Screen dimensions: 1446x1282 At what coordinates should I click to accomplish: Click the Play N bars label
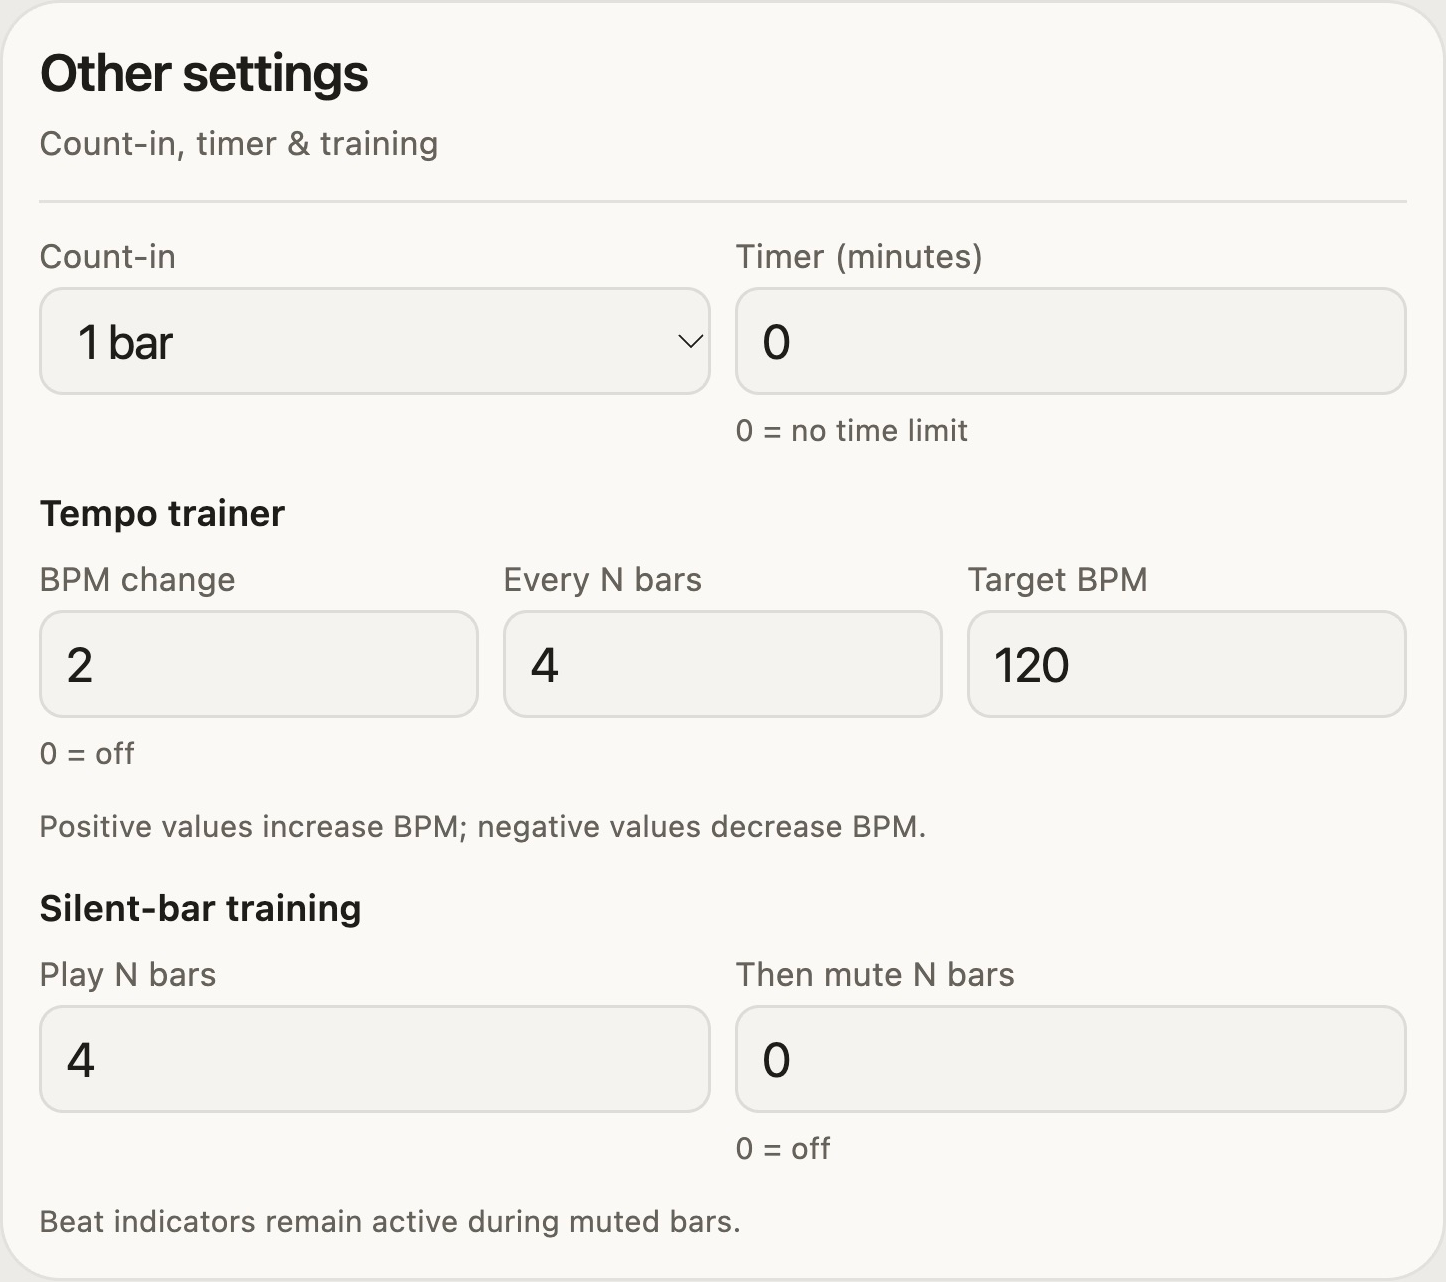pyautogui.click(x=128, y=975)
